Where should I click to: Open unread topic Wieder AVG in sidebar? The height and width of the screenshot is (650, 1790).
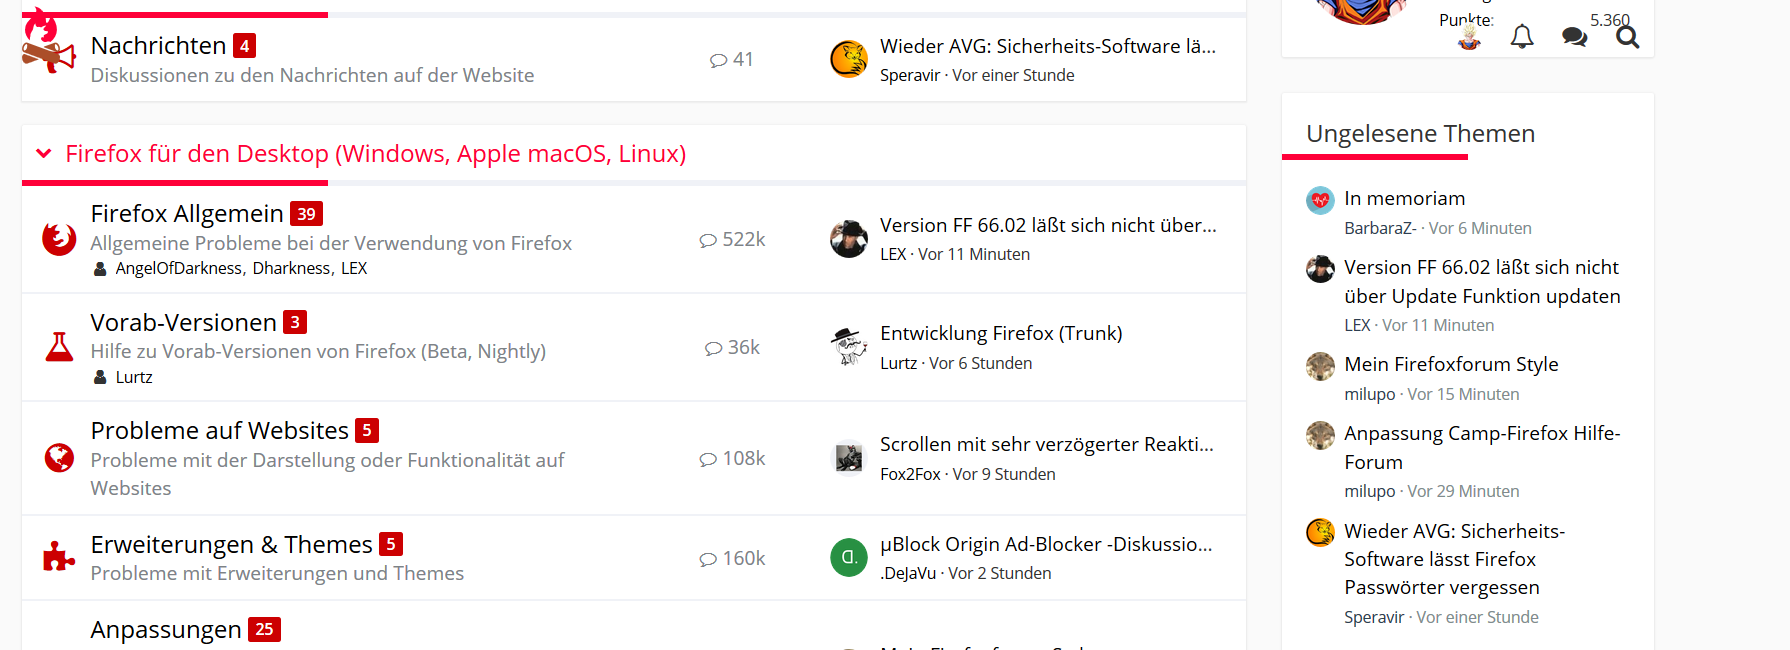tap(1454, 559)
